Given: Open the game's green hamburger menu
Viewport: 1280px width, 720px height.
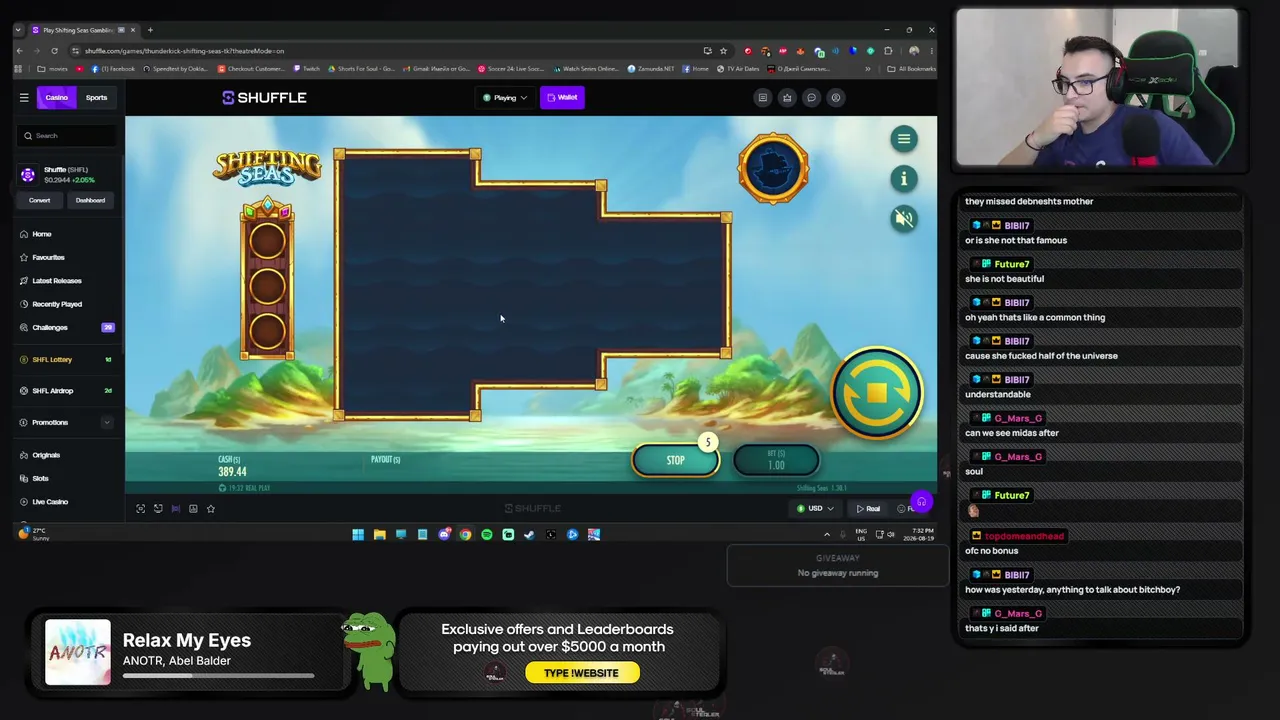Looking at the screenshot, I should tap(904, 139).
